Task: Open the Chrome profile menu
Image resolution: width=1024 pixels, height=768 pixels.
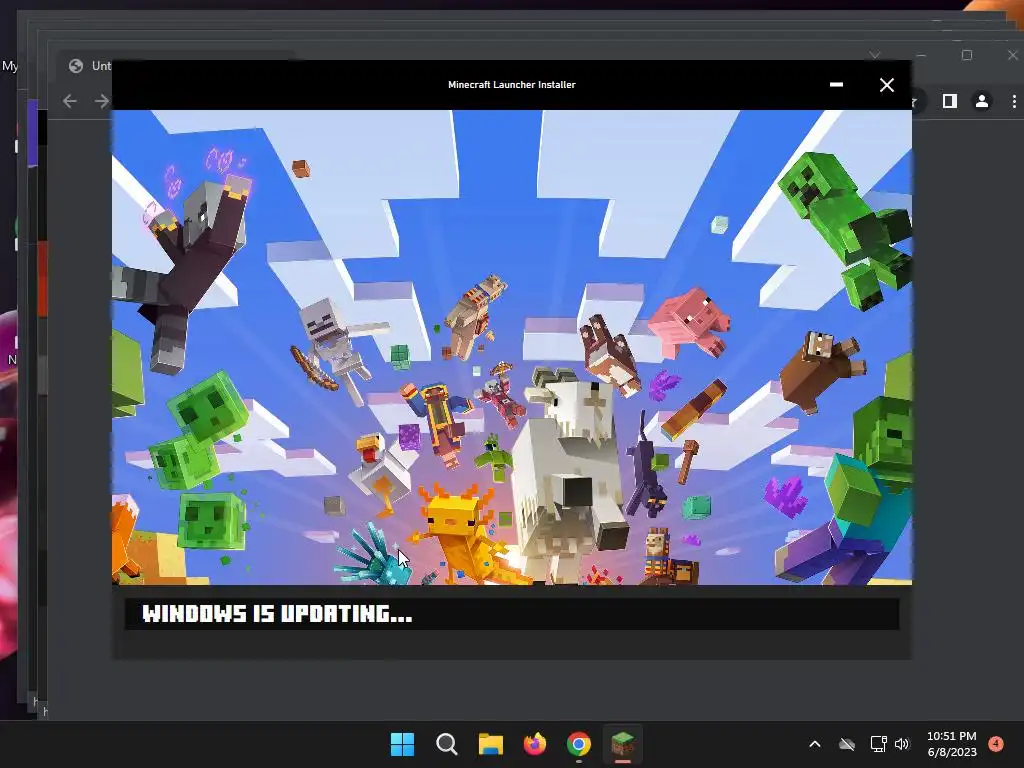Action: point(982,101)
